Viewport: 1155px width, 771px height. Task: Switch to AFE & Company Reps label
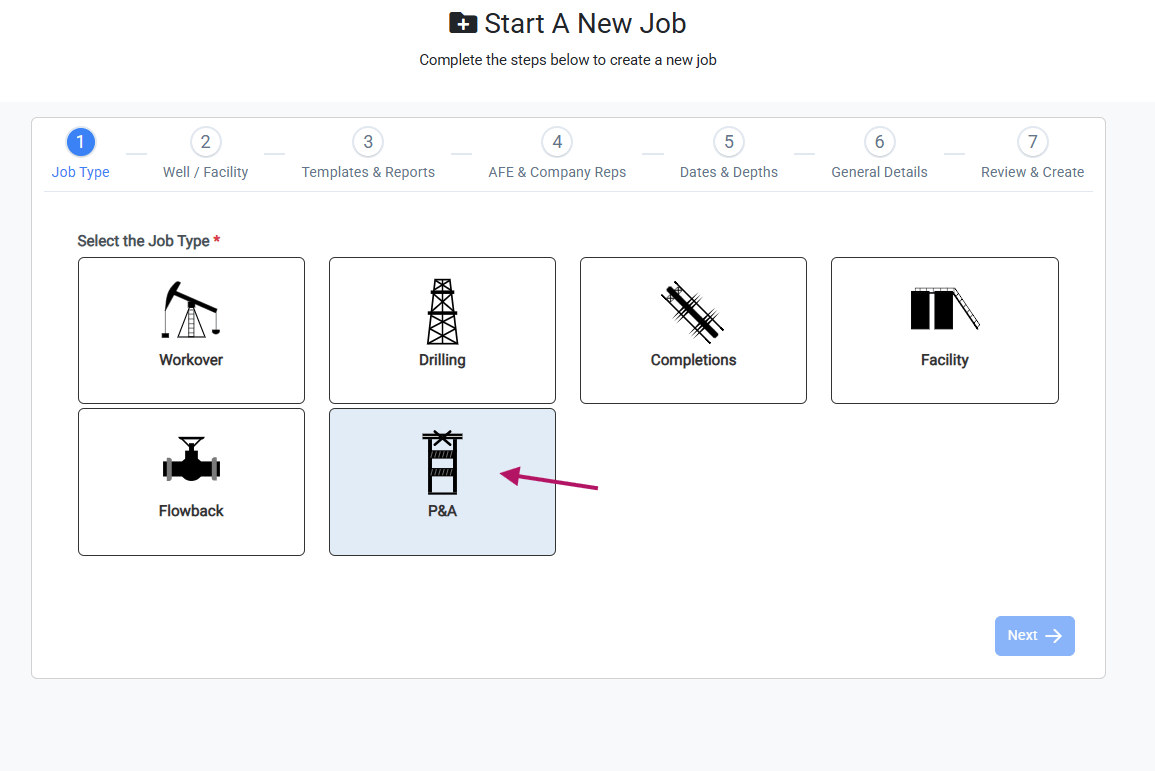click(557, 172)
